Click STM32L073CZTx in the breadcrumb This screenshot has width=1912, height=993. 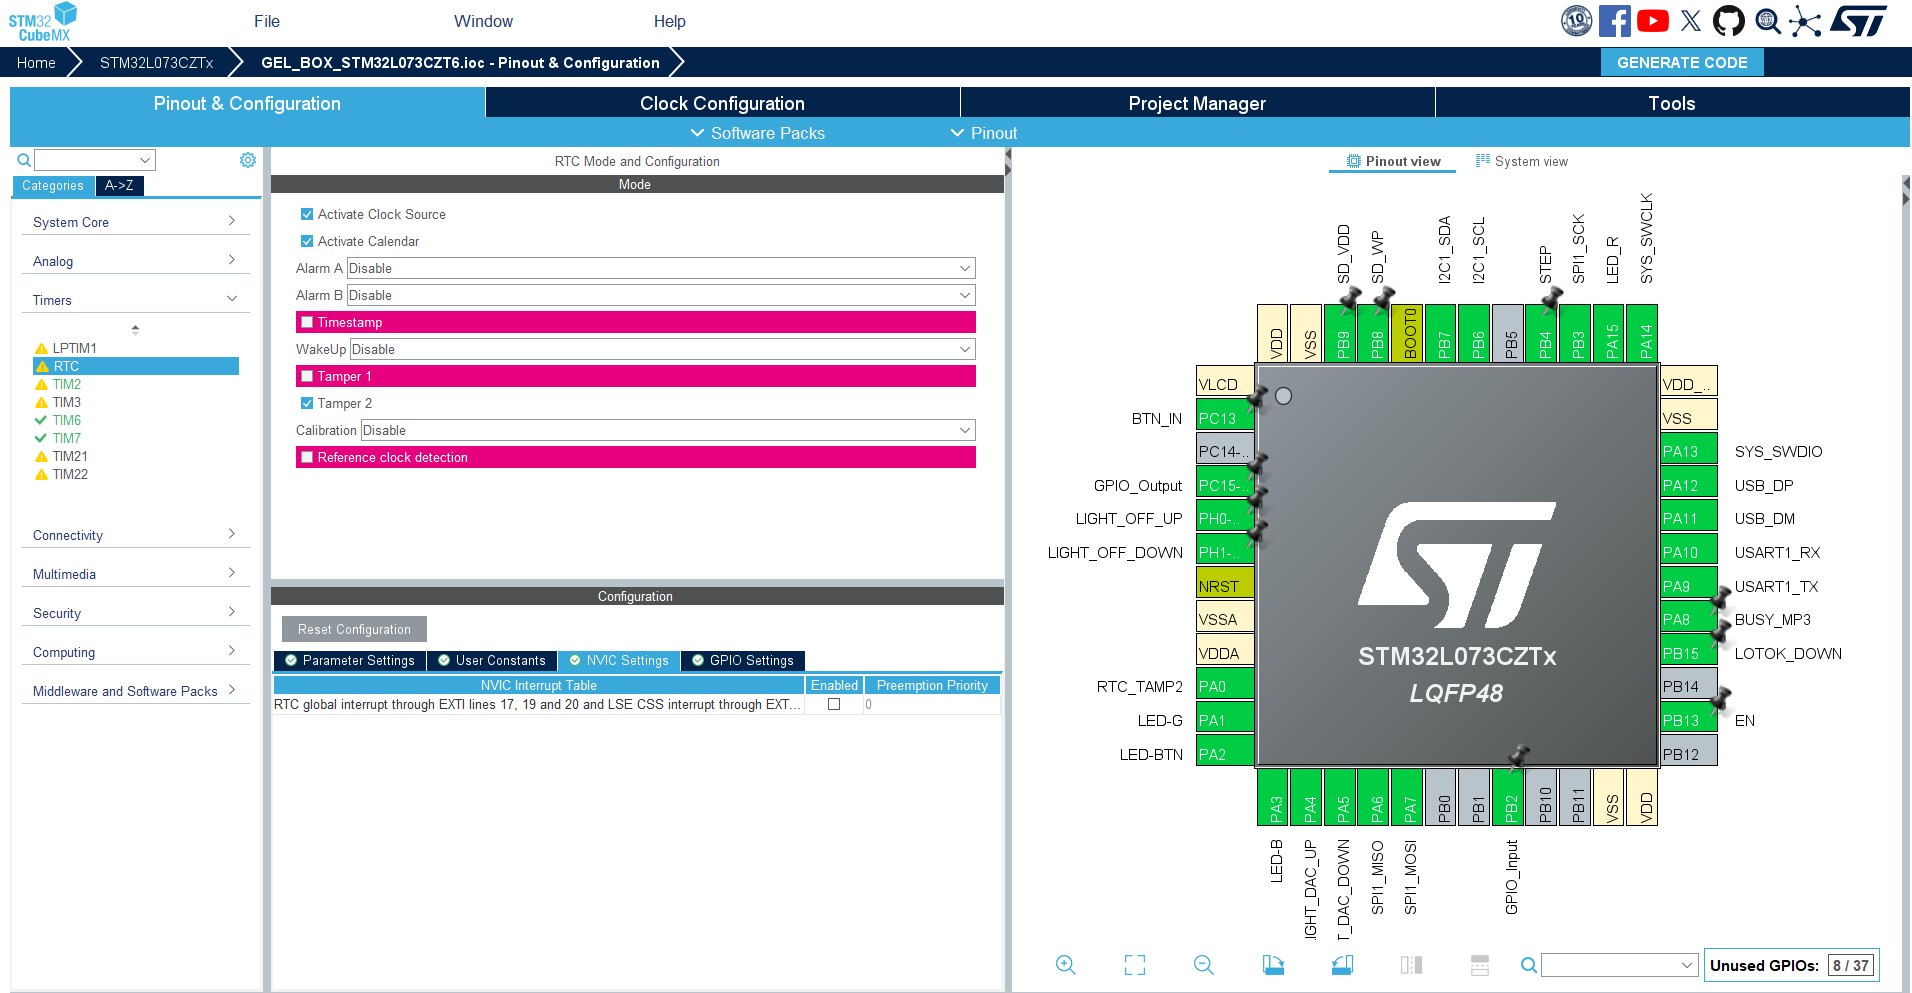point(157,62)
